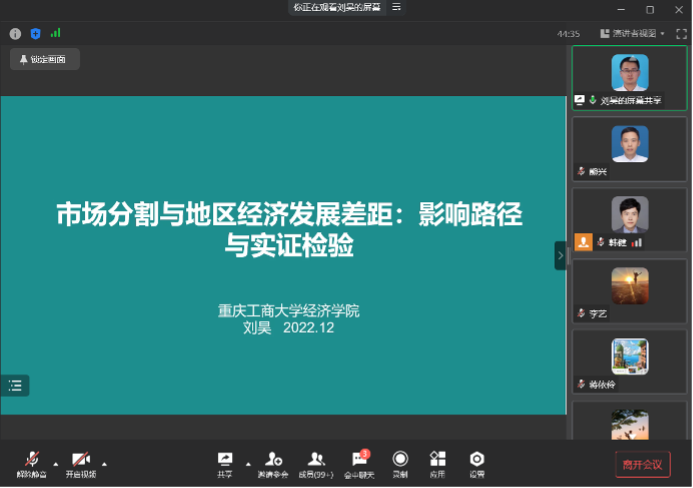Click the meeting info icon
Viewport: 693px width, 488px height.
[x=15, y=33]
